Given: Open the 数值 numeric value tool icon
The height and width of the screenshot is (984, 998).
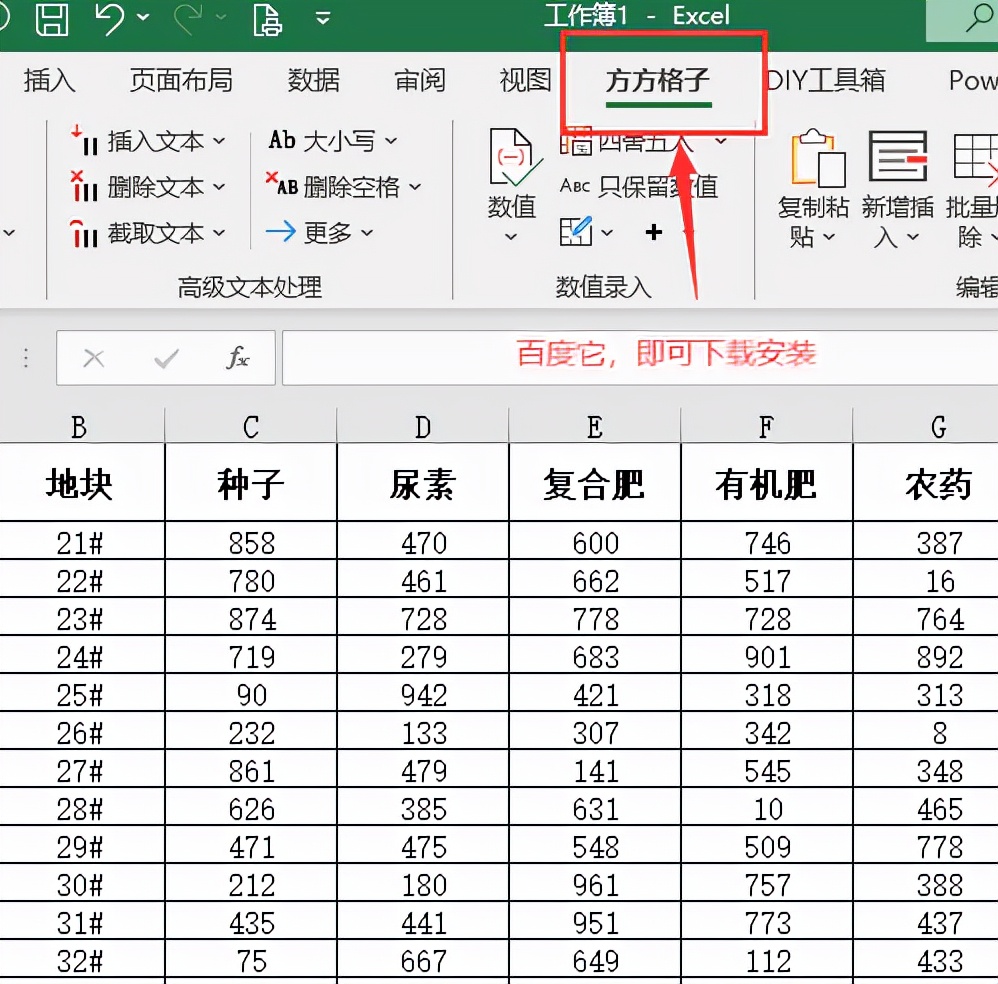Looking at the screenshot, I should point(511,160).
